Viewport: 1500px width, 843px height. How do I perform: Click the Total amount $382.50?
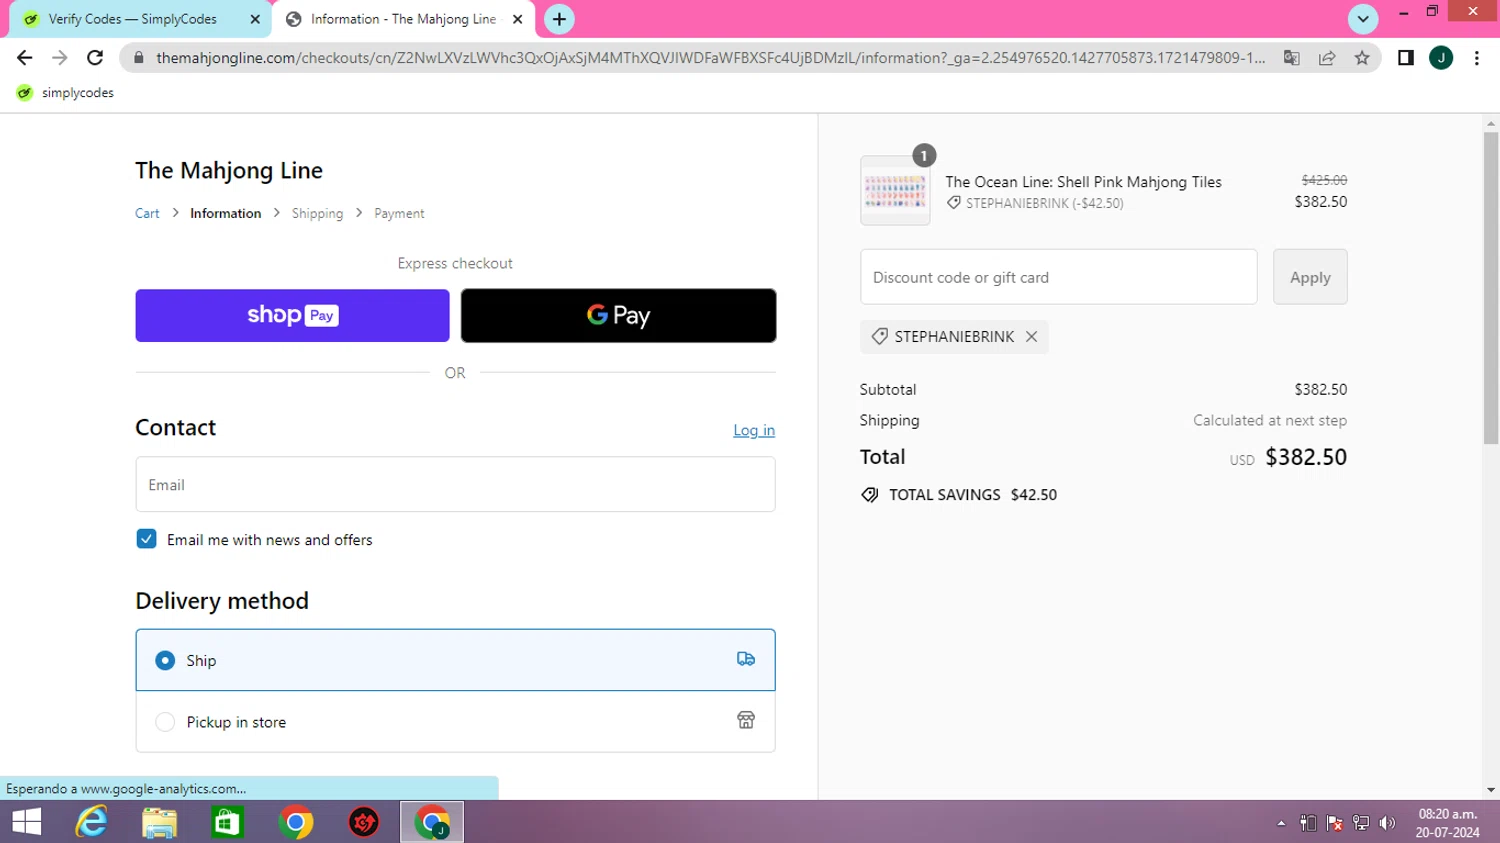(x=1306, y=457)
